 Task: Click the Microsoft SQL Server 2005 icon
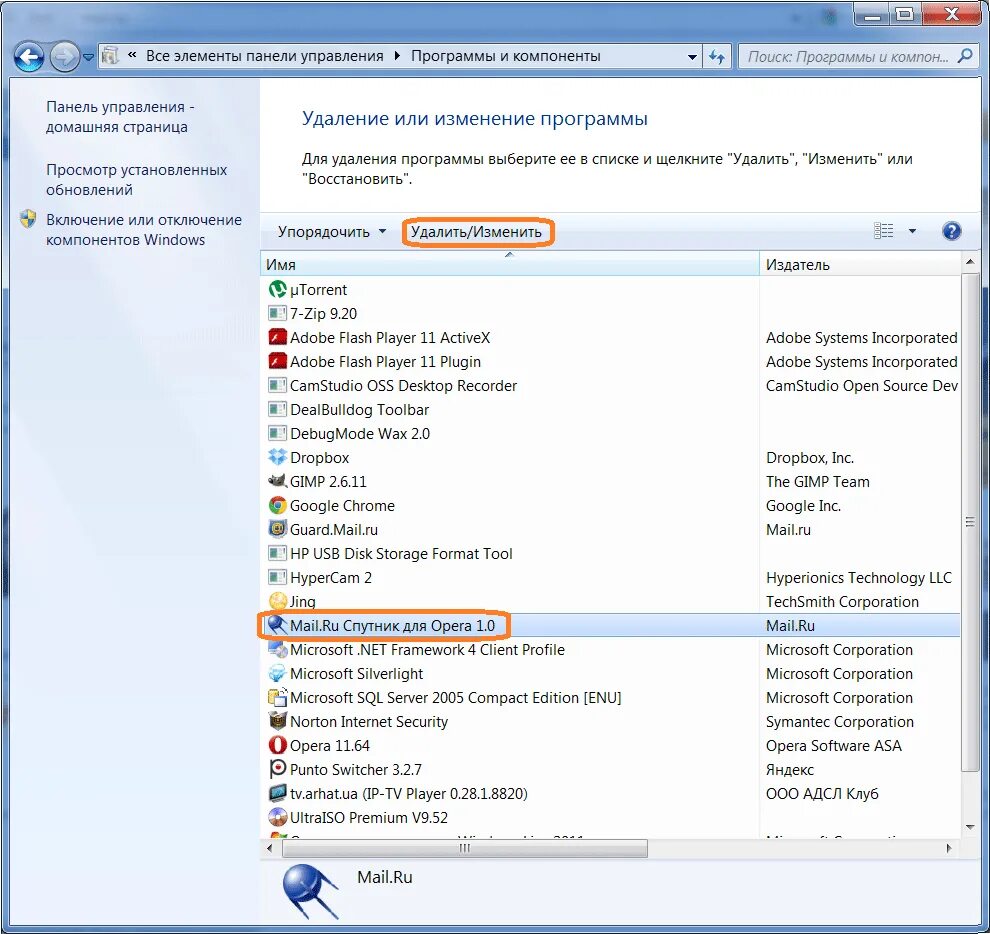point(277,697)
